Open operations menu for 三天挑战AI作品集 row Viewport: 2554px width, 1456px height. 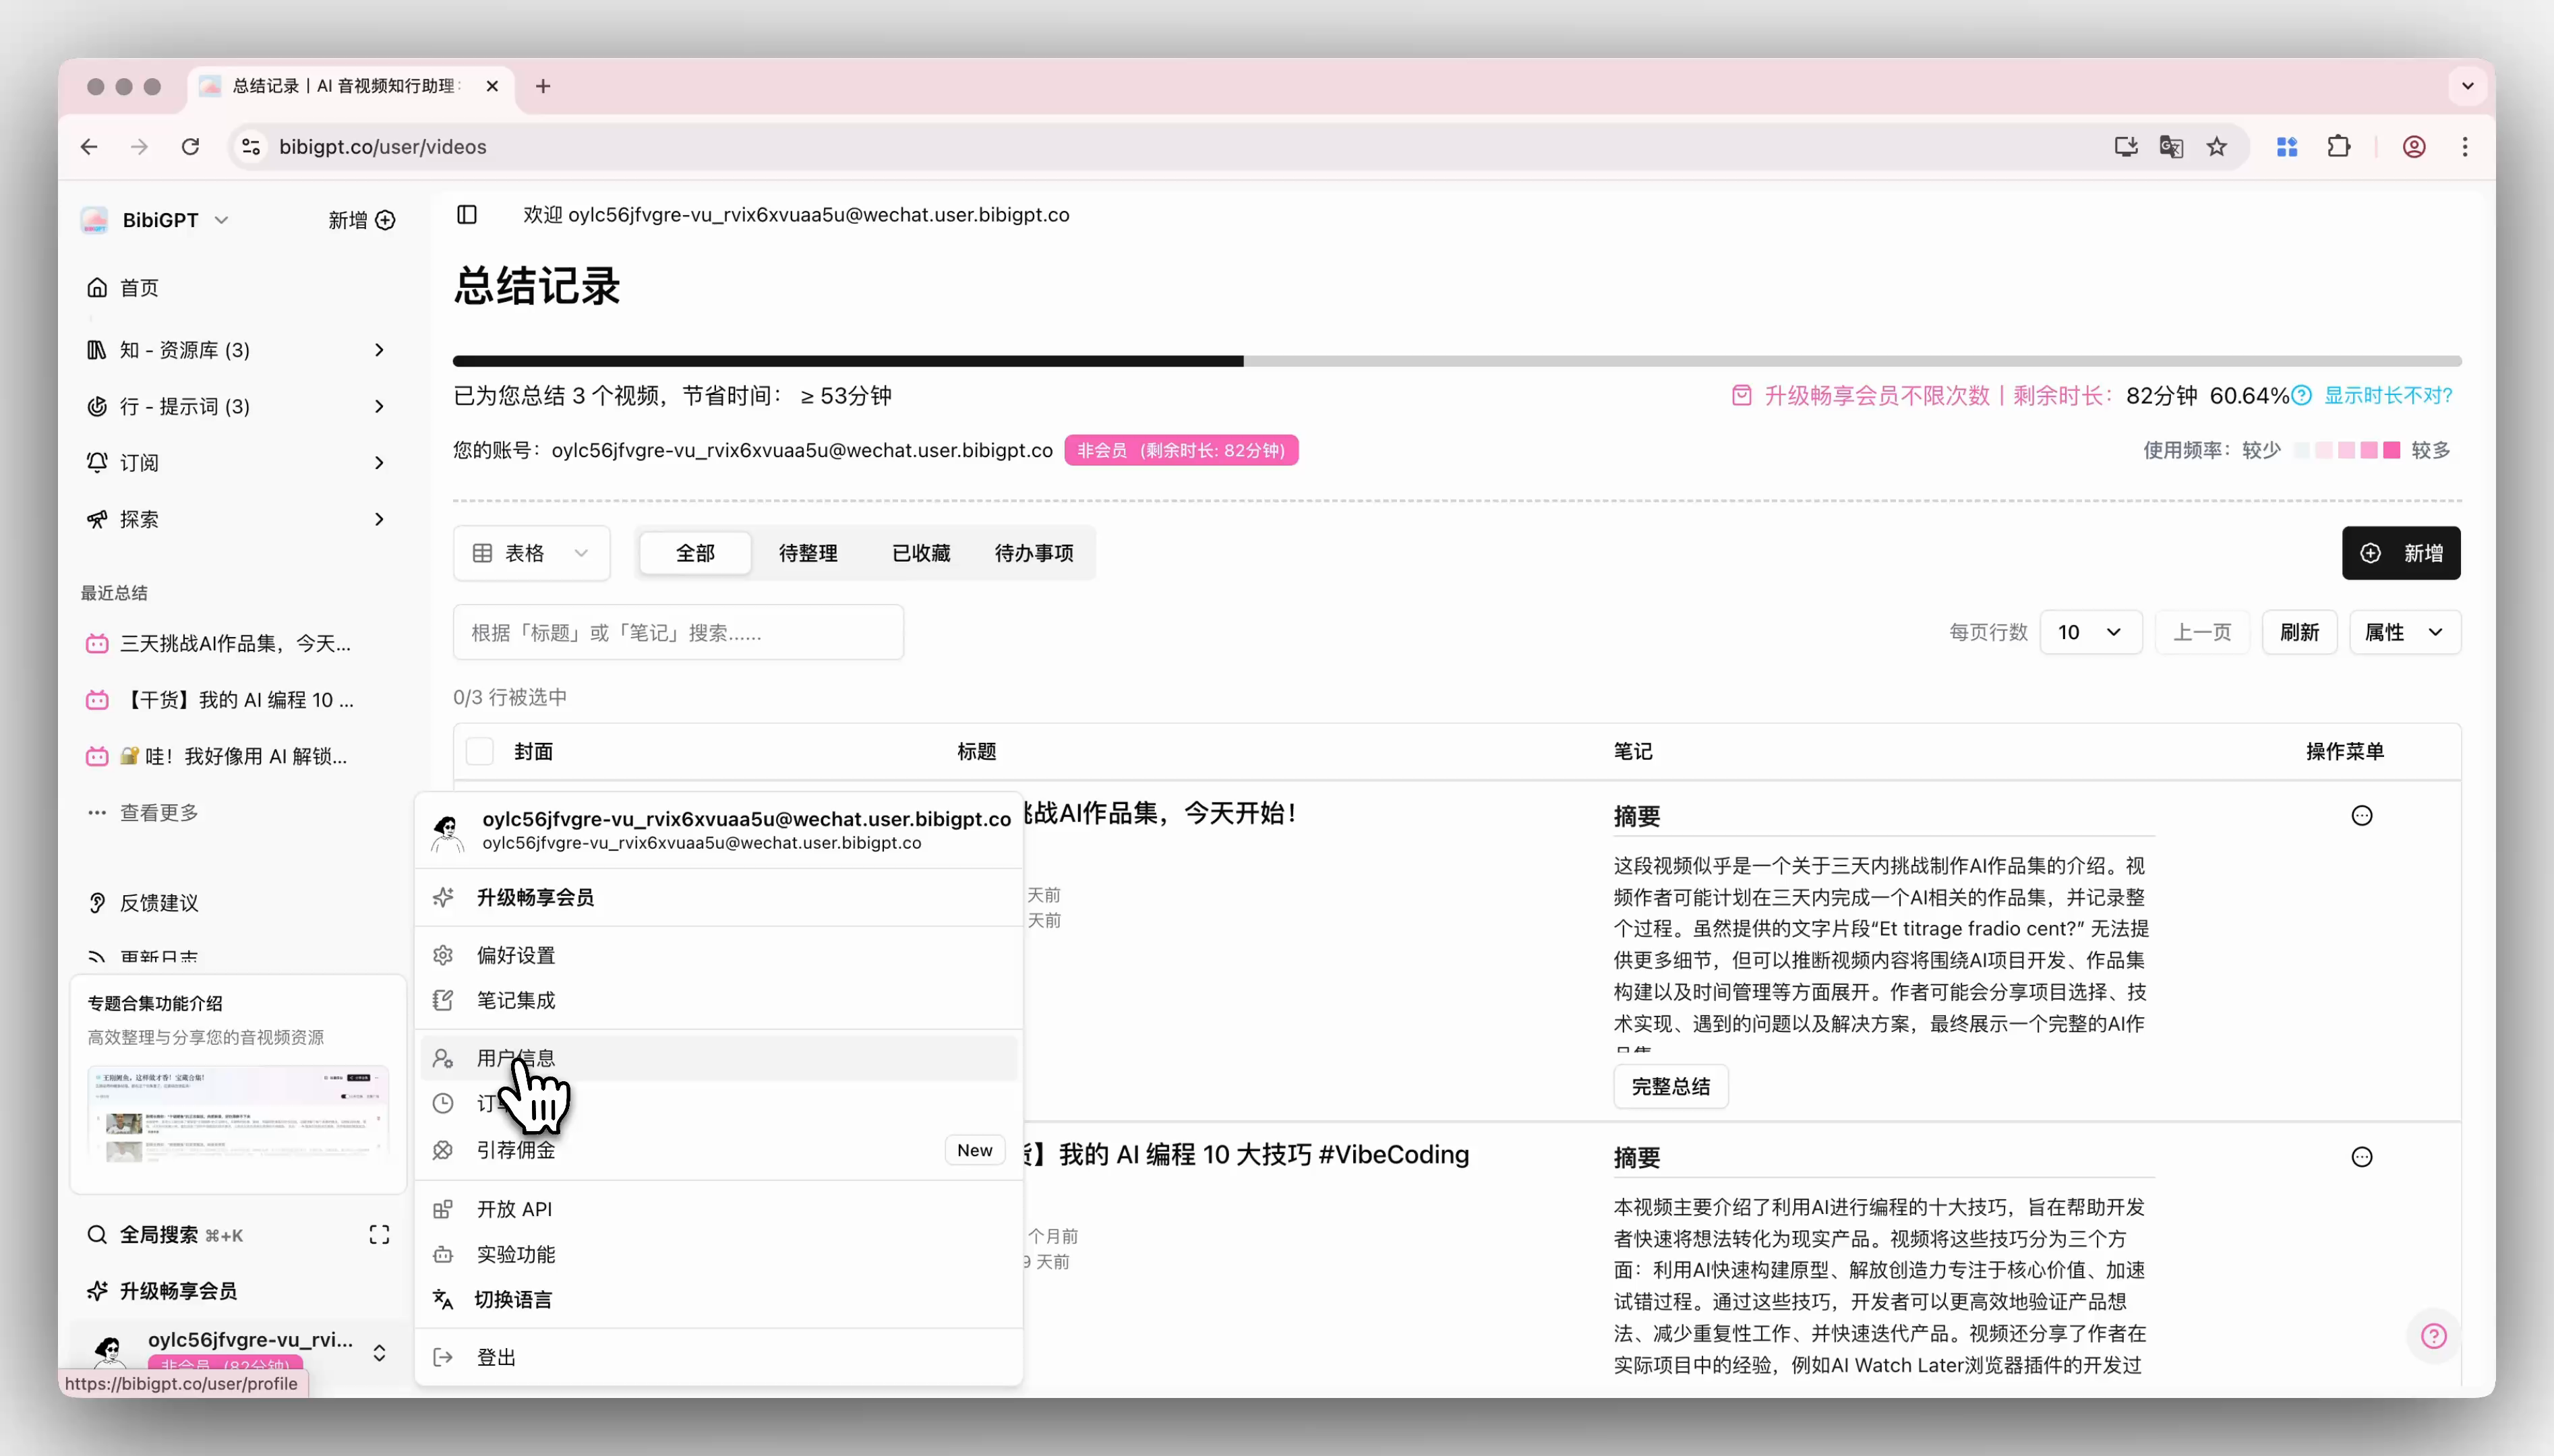[2361, 816]
